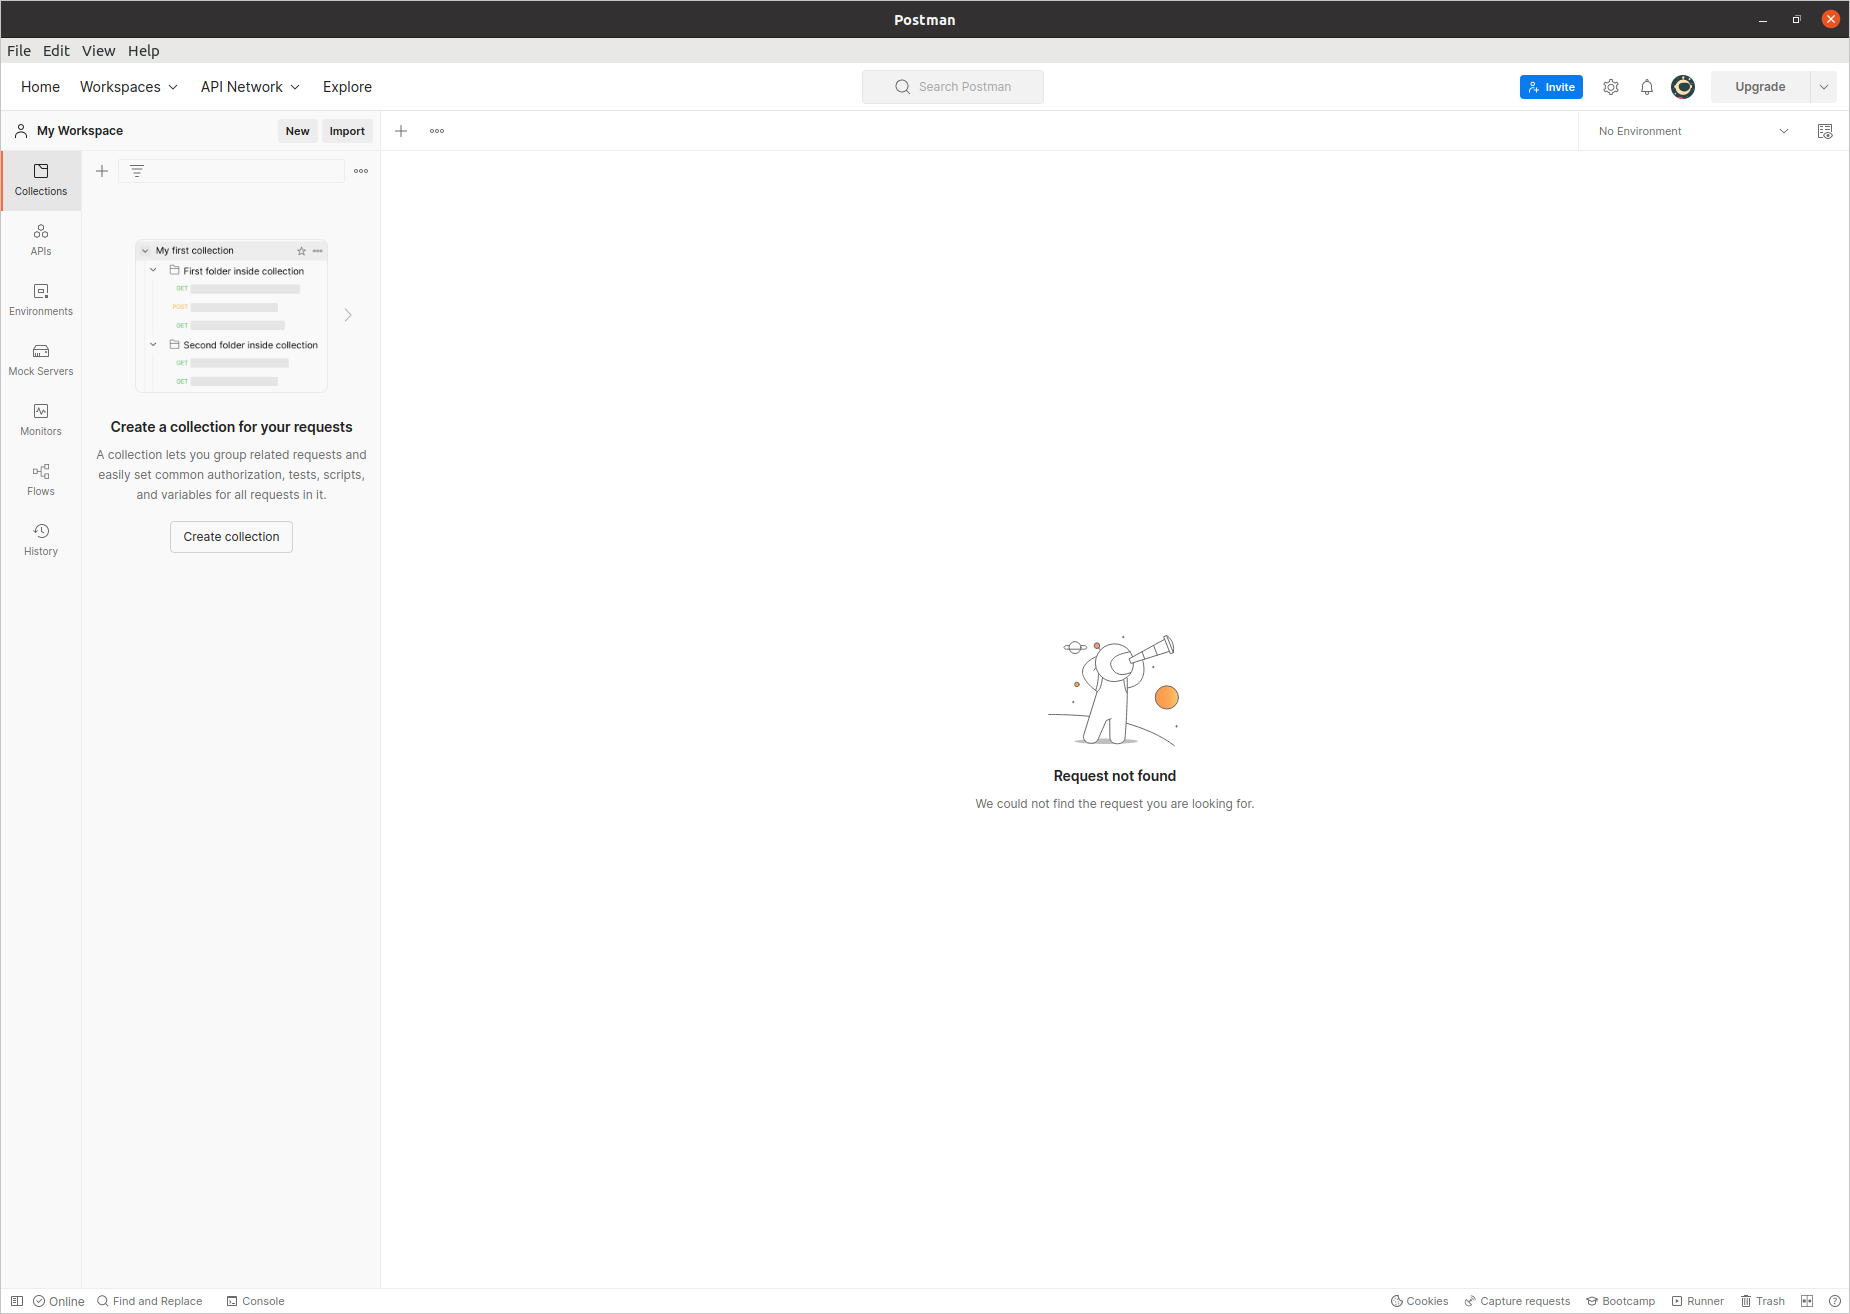1850x1314 pixels.
Task: Open the APIs panel from the sidebar
Action: coord(40,239)
